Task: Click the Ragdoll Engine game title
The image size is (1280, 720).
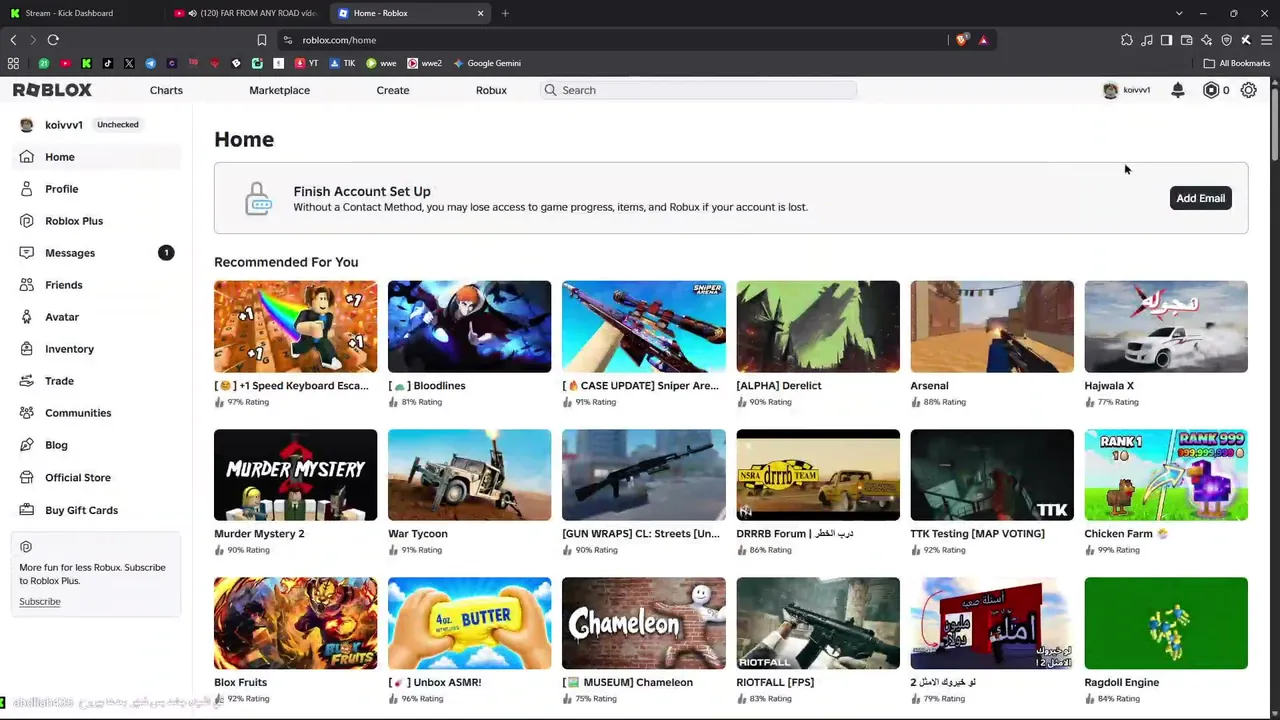Action: coord(1122,682)
